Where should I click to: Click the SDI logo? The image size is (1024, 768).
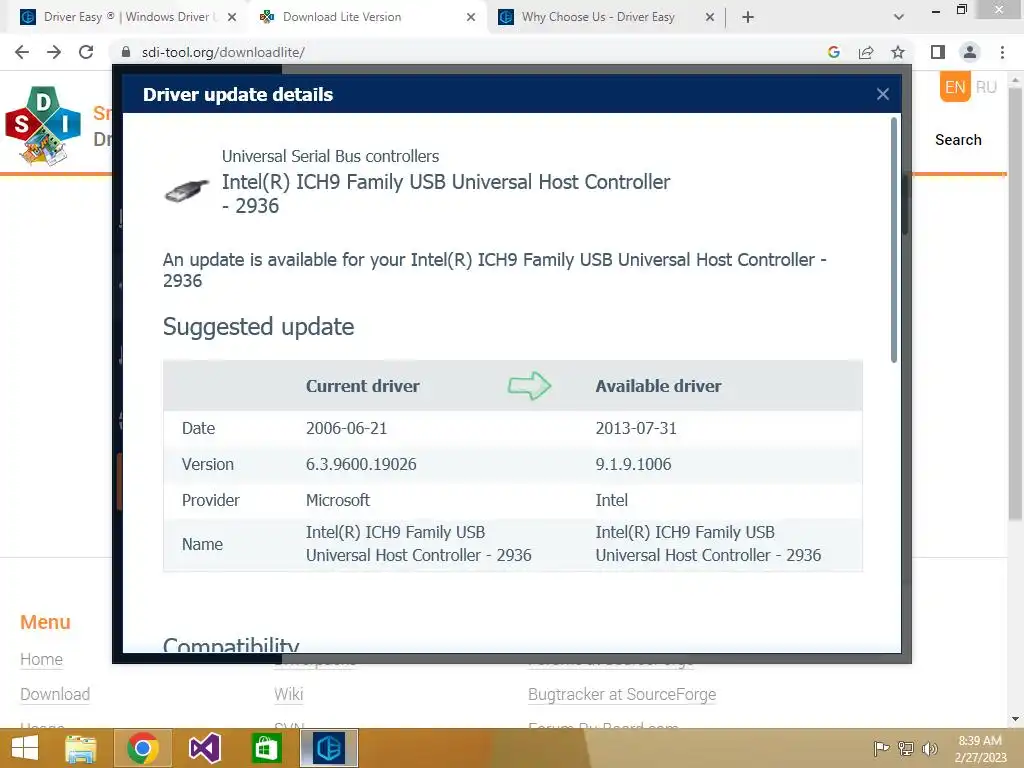click(x=43, y=125)
